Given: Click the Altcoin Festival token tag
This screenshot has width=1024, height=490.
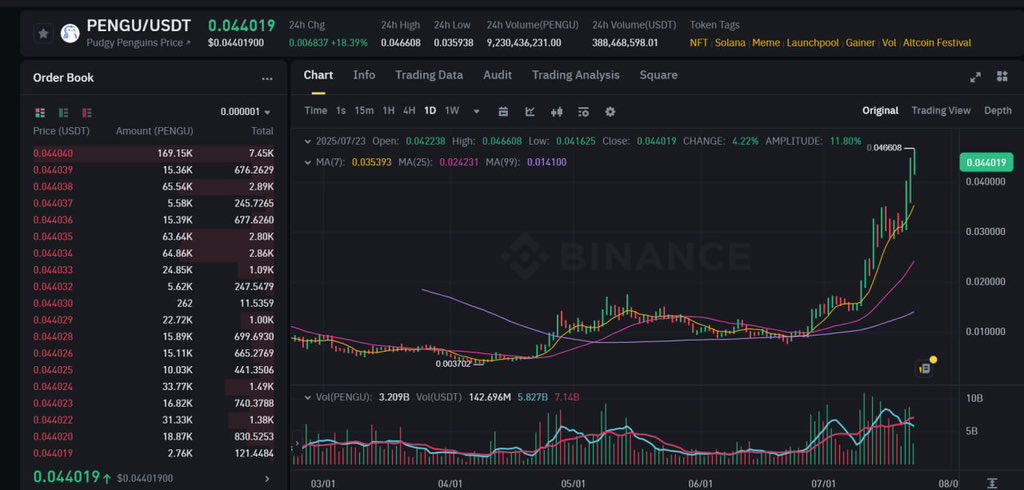Looking at the screenshot, I should pos(937,43).
